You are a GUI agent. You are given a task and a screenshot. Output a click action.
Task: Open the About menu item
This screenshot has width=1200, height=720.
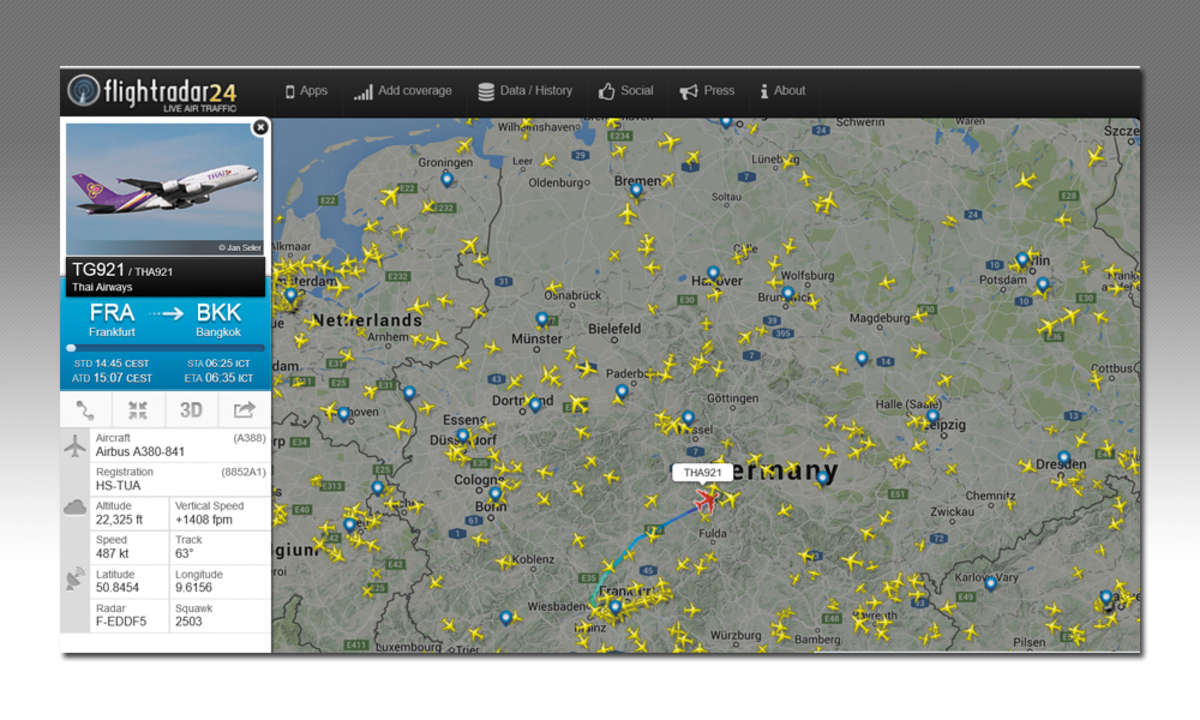click(782, 91)
